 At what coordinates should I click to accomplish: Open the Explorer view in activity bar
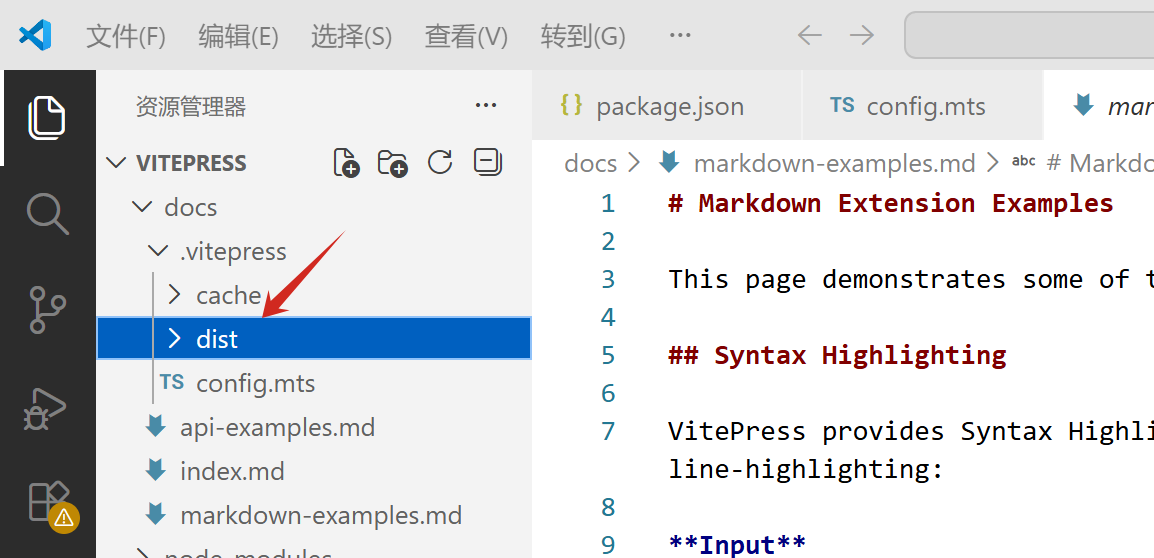tap(47, 117)
